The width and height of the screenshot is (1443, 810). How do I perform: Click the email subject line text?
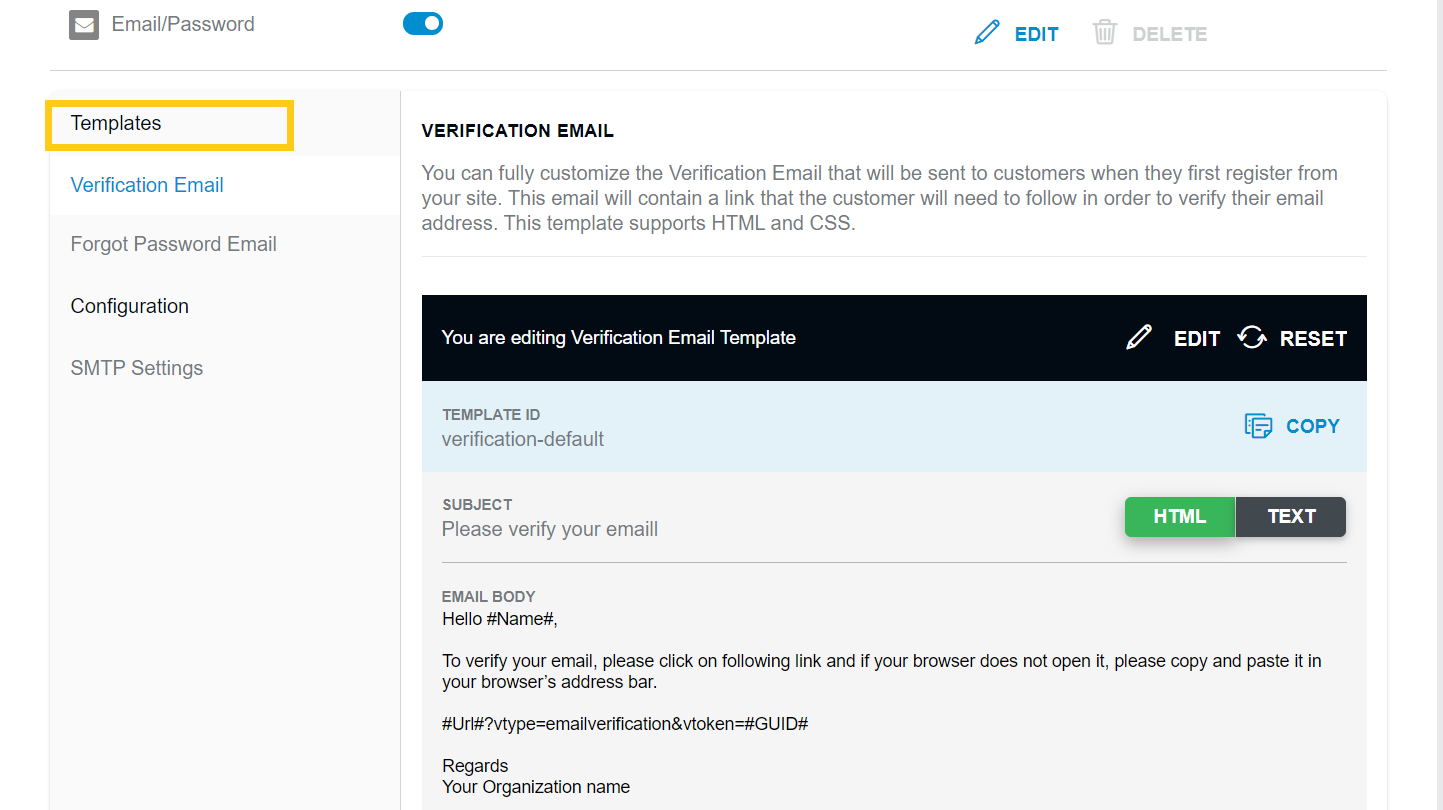pos(549,528)
